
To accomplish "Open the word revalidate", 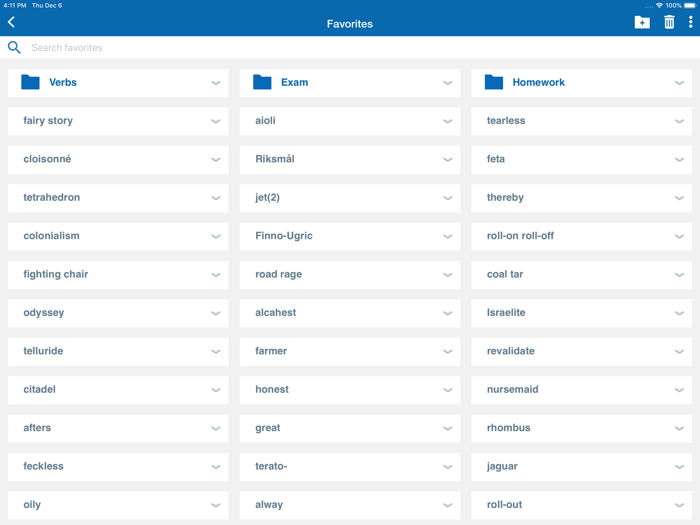I will point(511,351).
